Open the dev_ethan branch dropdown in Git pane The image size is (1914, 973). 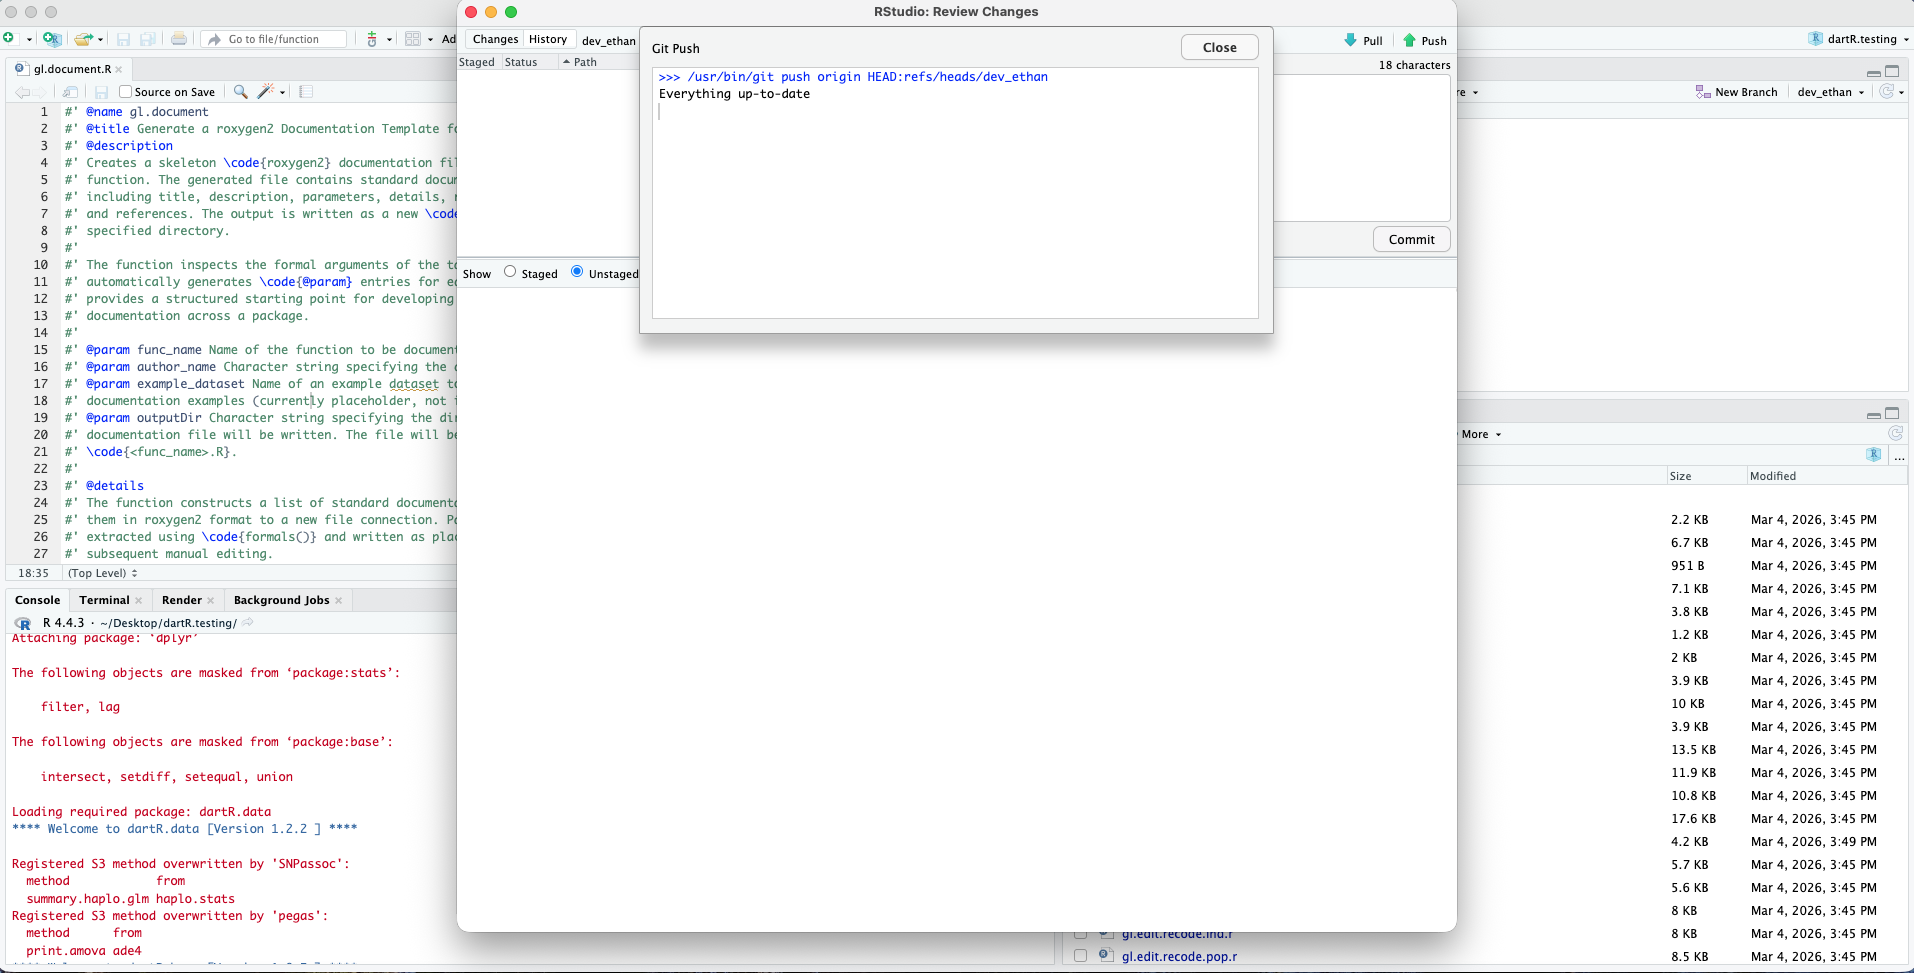point(1830,92)
